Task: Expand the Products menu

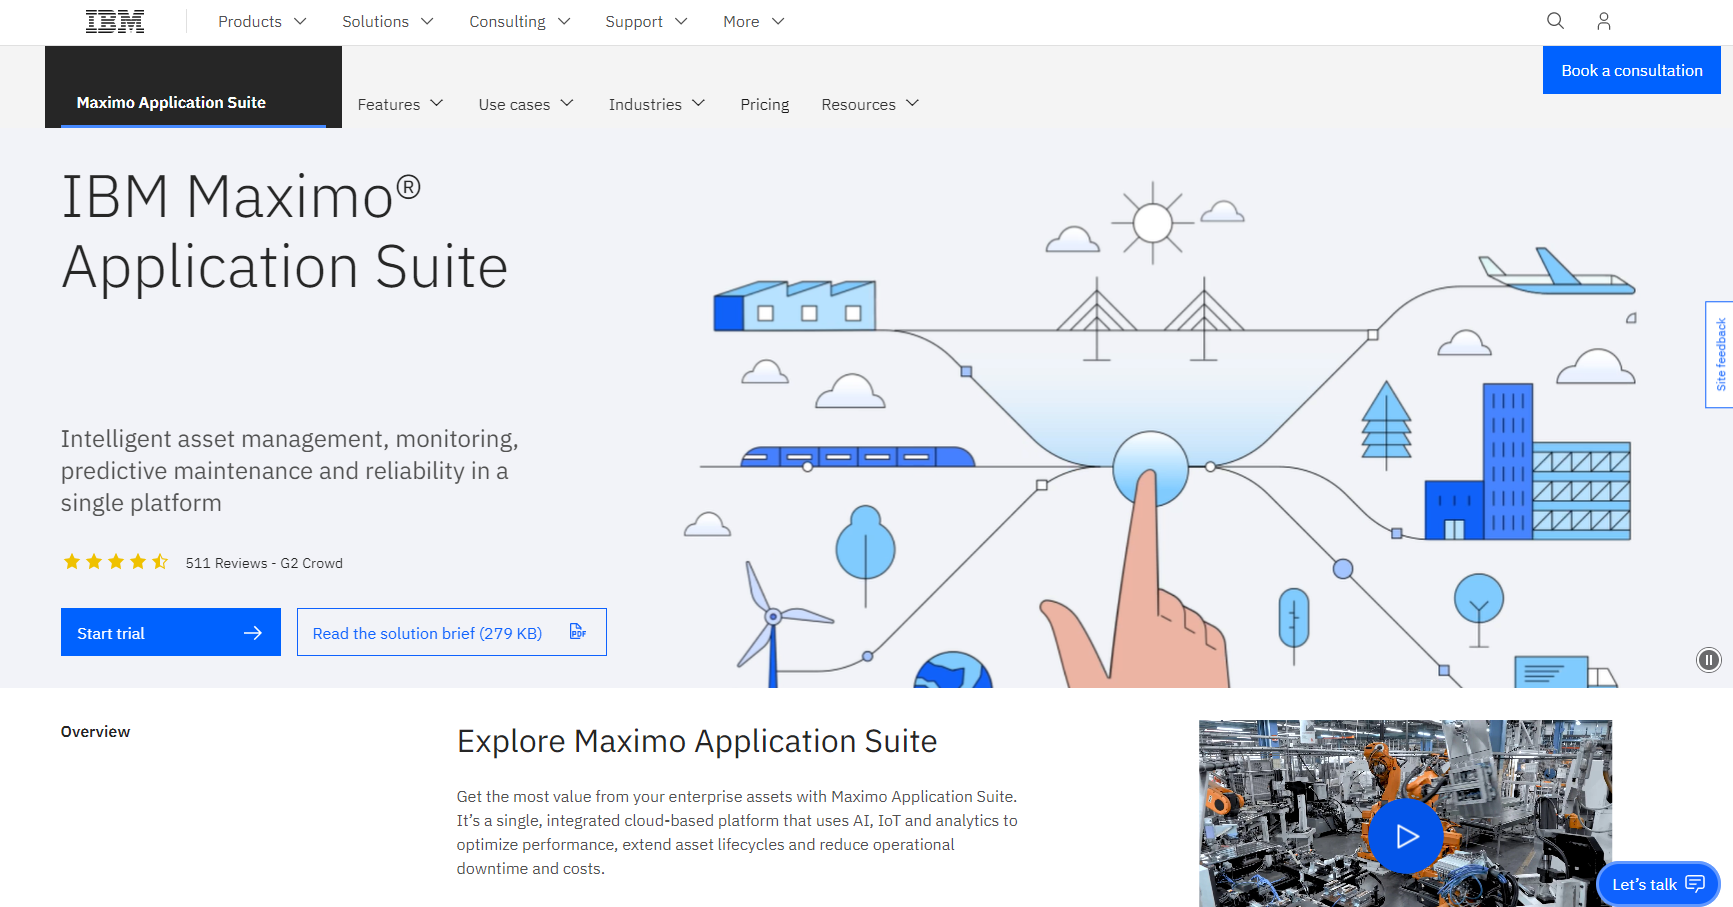Action: (x=262, y=21)
